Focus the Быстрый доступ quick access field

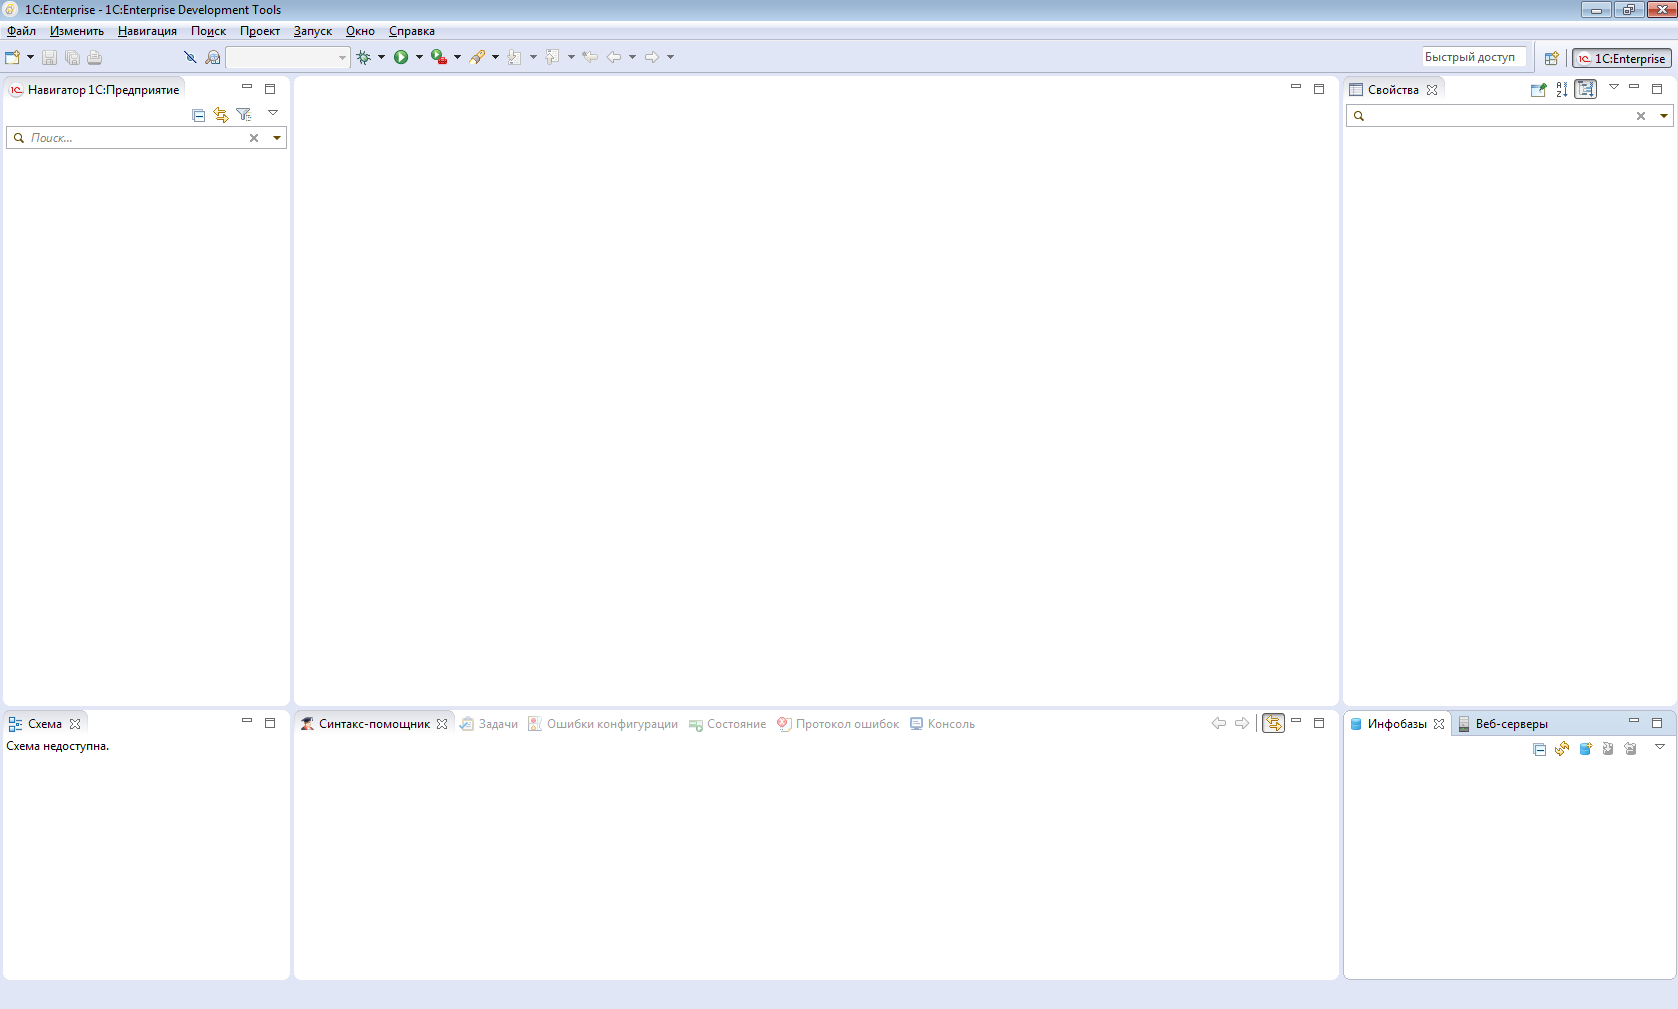coord(1474,57)
